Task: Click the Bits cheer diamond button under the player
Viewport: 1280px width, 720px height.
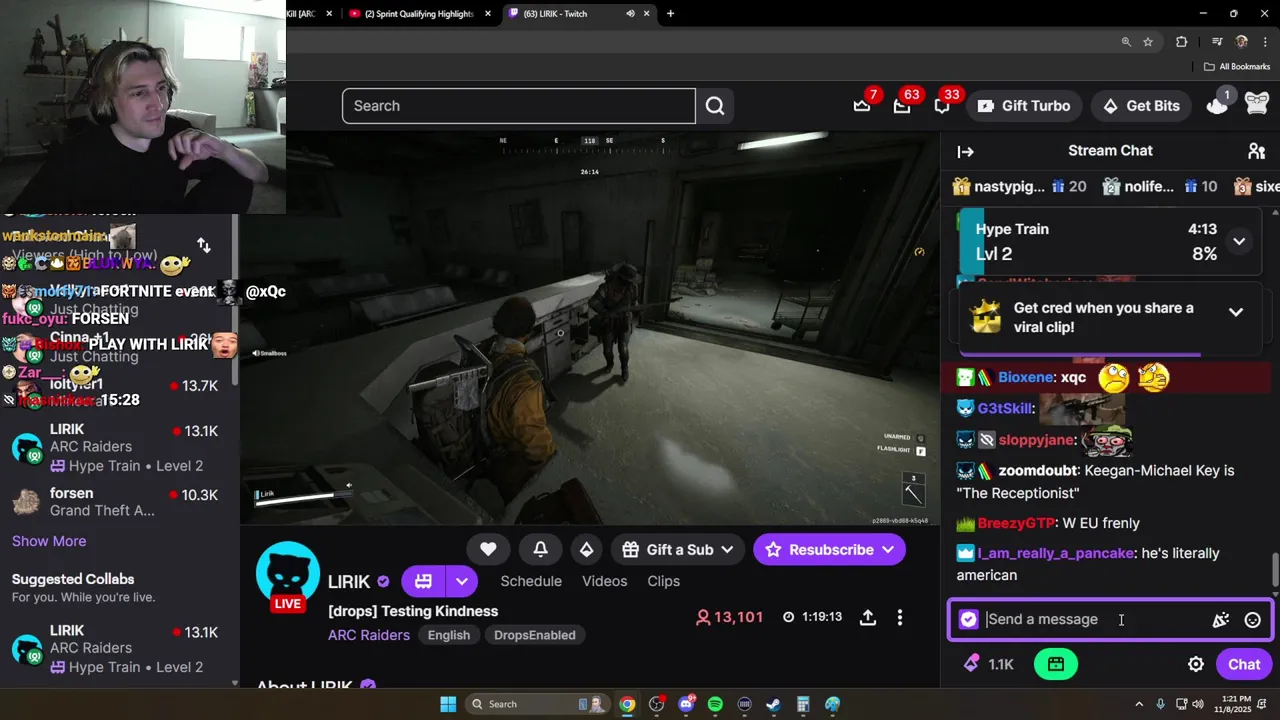Action: pyautogui.click(x=586, y=550)
